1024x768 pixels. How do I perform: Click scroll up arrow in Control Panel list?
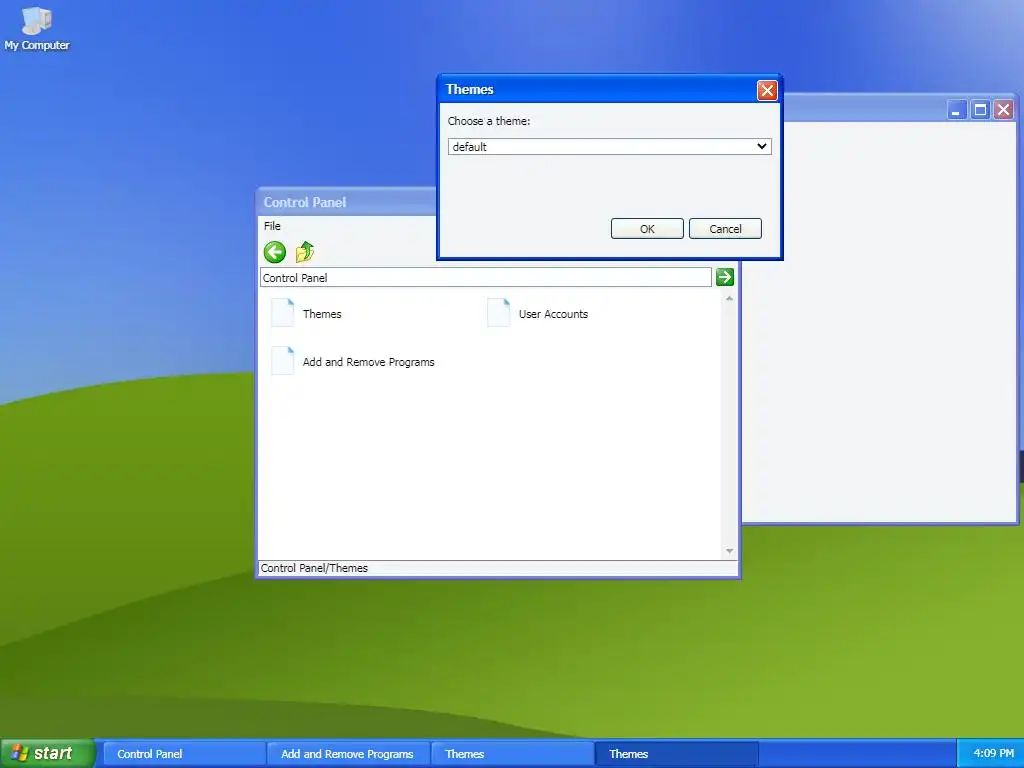729,298
